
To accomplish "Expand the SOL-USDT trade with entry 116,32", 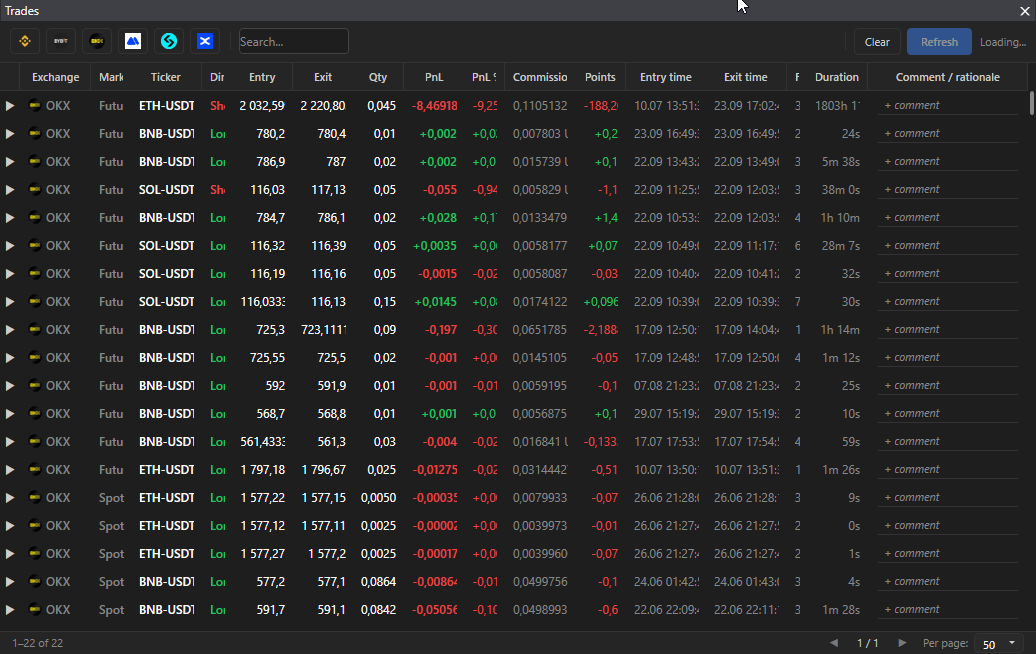I will pyautogui.click(x=10, y=246).
